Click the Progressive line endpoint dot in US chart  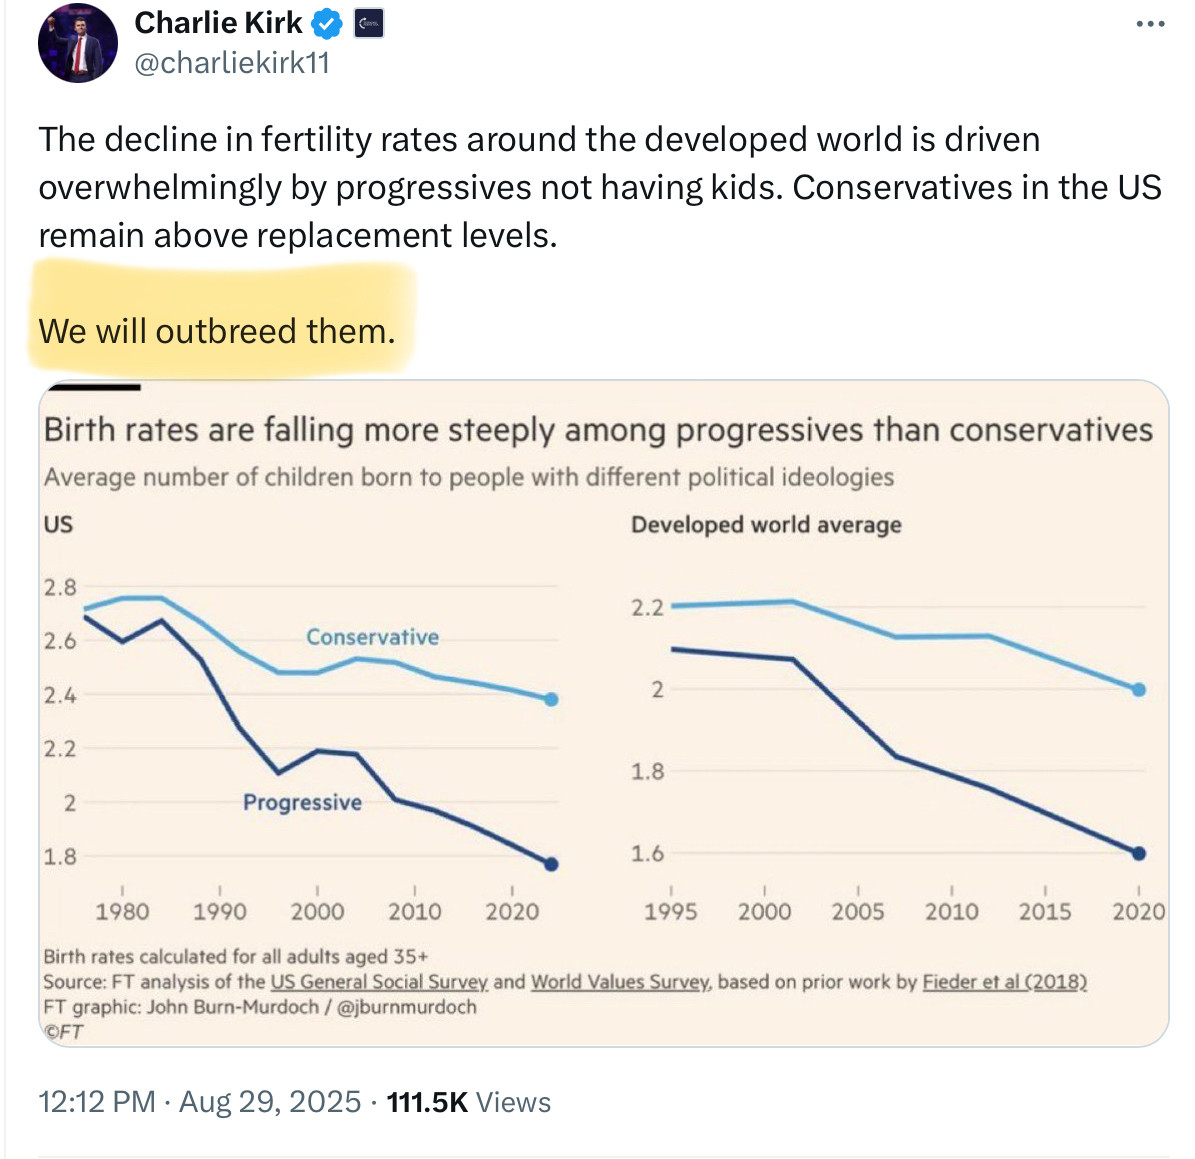point(552,864)
